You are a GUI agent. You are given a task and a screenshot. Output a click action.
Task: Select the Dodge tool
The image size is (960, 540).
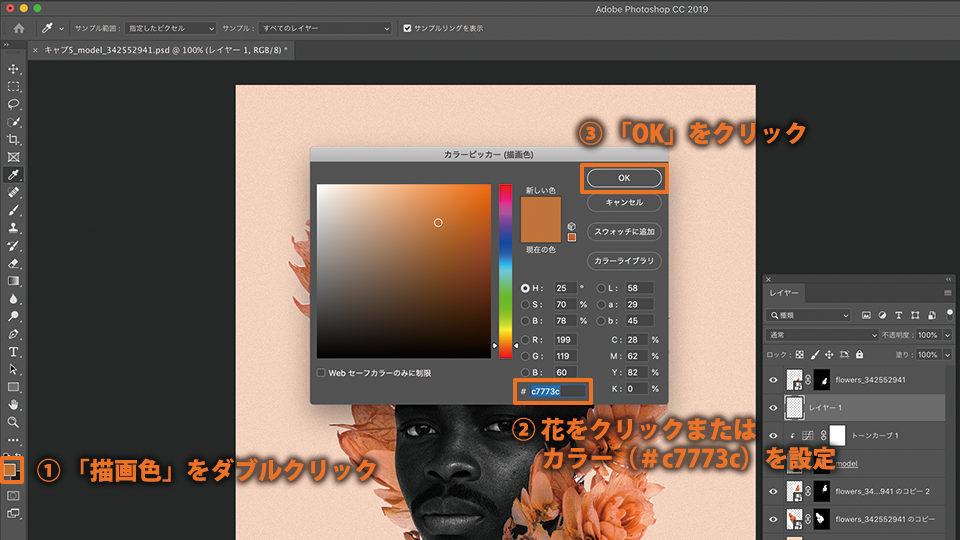tap(13, 317)
